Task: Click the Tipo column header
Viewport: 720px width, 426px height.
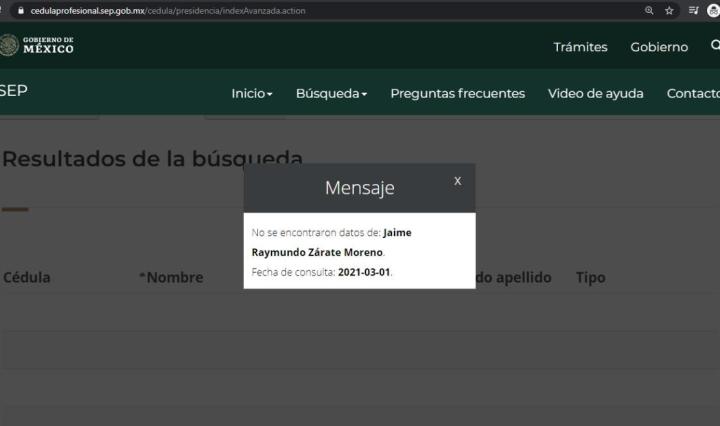Action: 590,278
